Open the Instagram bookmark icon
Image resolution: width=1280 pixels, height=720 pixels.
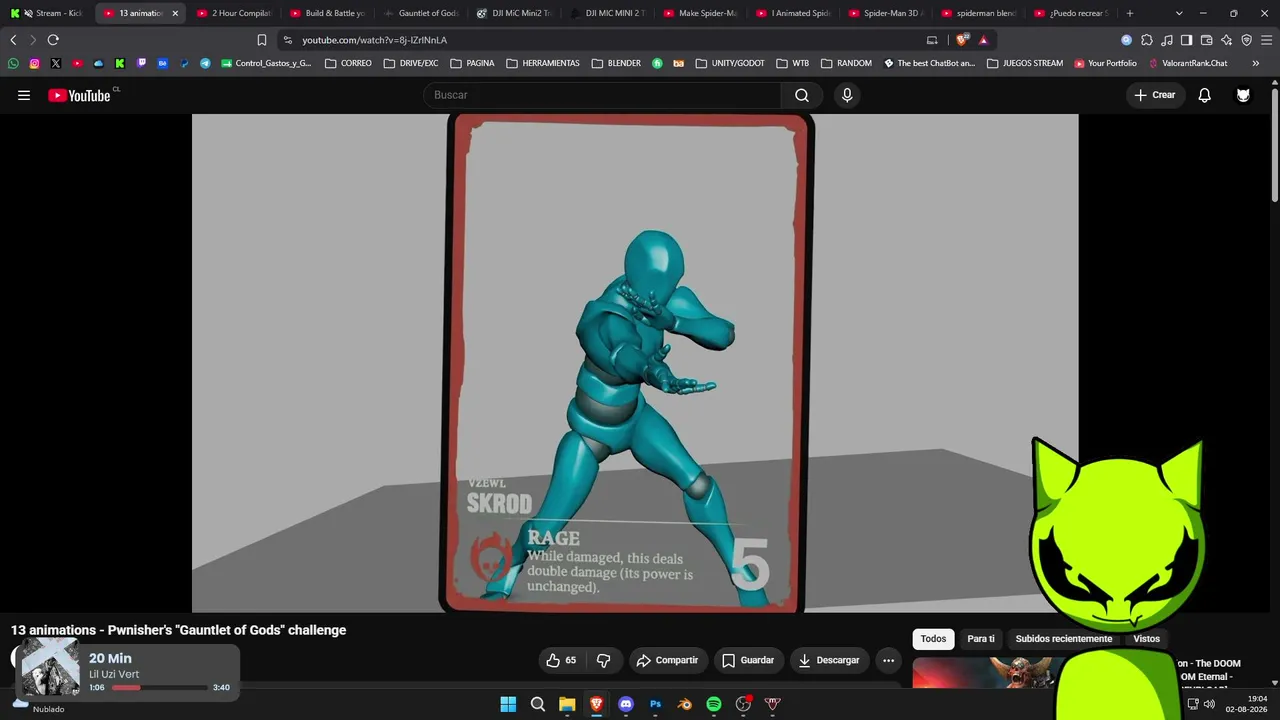click(34, 63)
